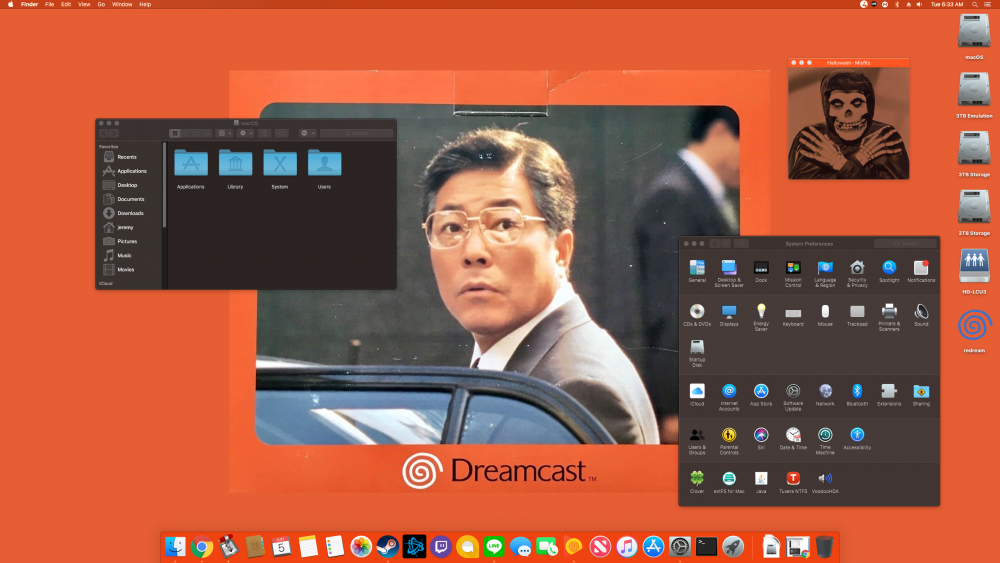Screen dimensions: 1000x563
Task: Open Siri preferences pane
Action: (761, 438)
